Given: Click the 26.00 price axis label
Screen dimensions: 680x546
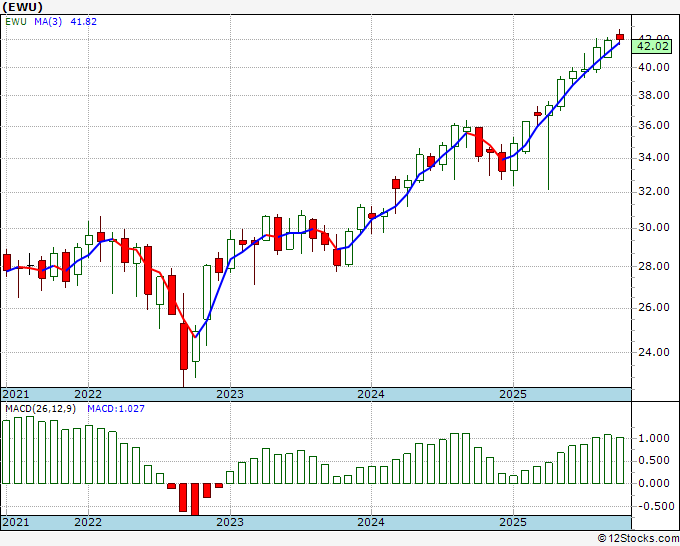Looking at the screenshot, I should pyautogui.click(x=654, y=307).
